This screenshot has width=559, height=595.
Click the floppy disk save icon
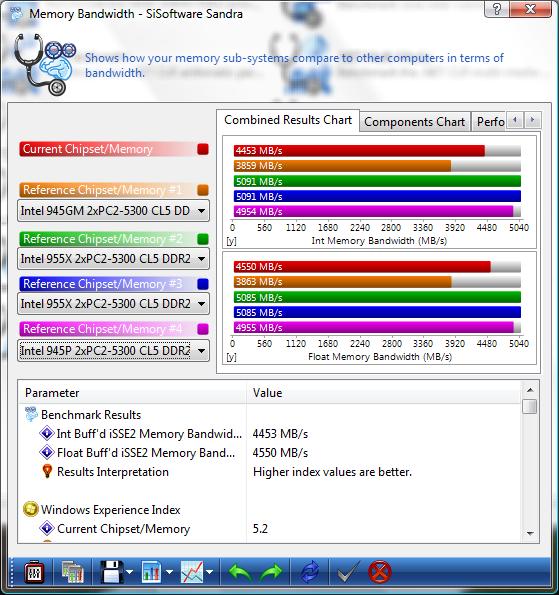(112, 572)
